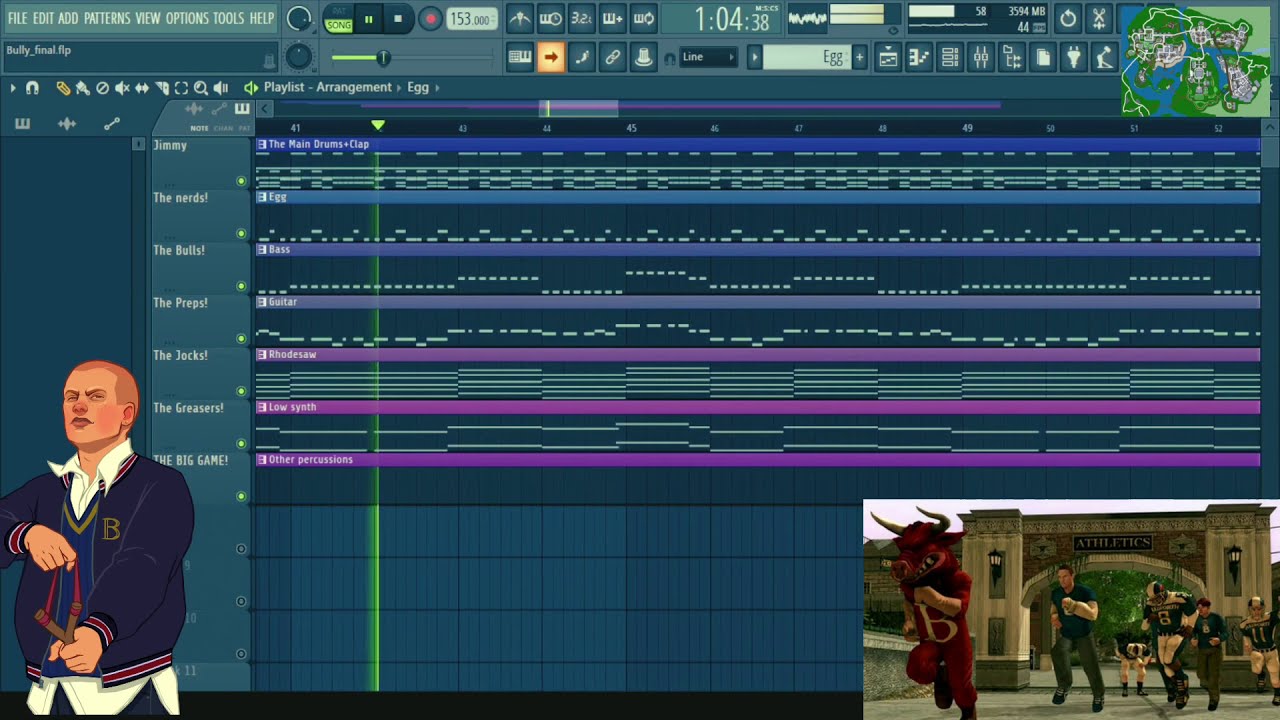
Task: Select the playlist select tool
Action: tap(181, 88)
